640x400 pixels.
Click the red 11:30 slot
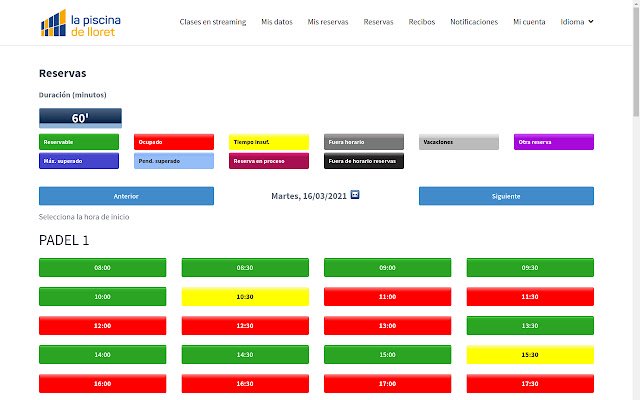coord(530,297)
